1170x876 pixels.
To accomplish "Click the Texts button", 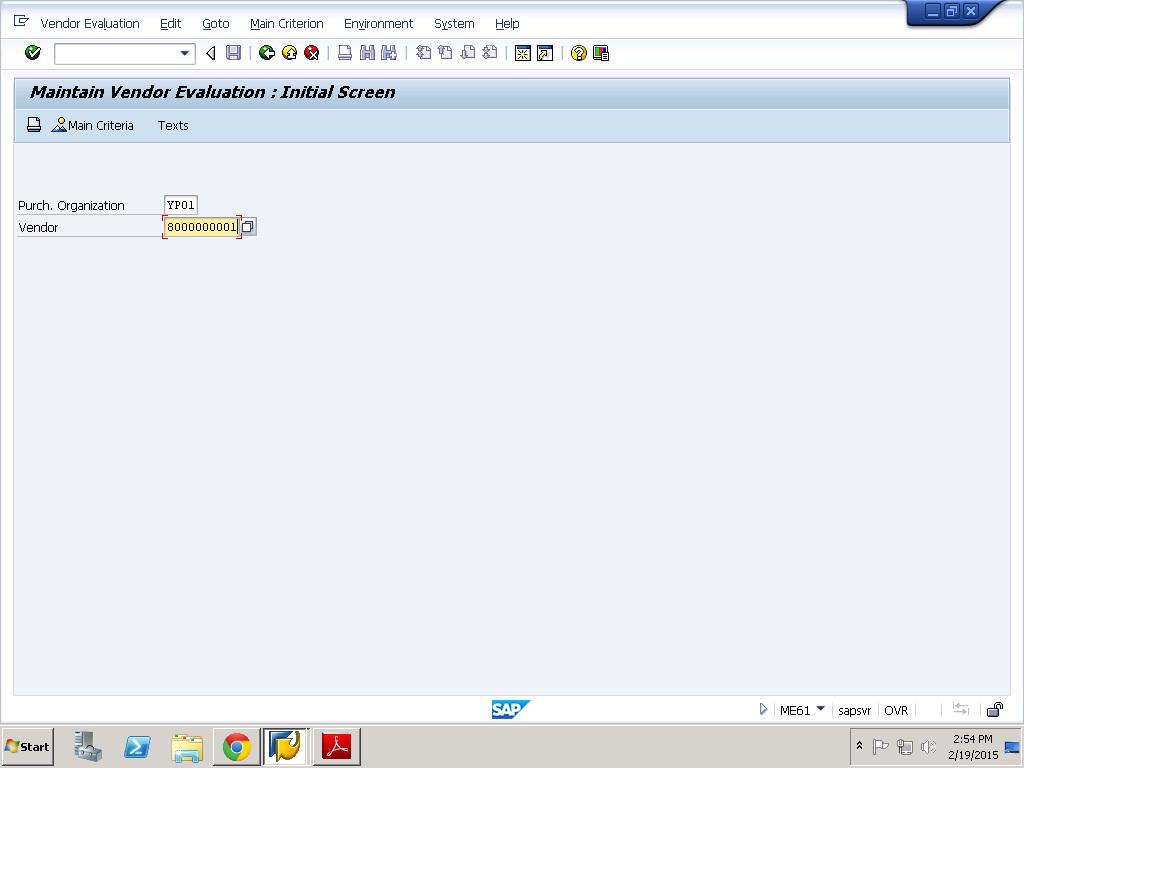I will pos(173,125).
